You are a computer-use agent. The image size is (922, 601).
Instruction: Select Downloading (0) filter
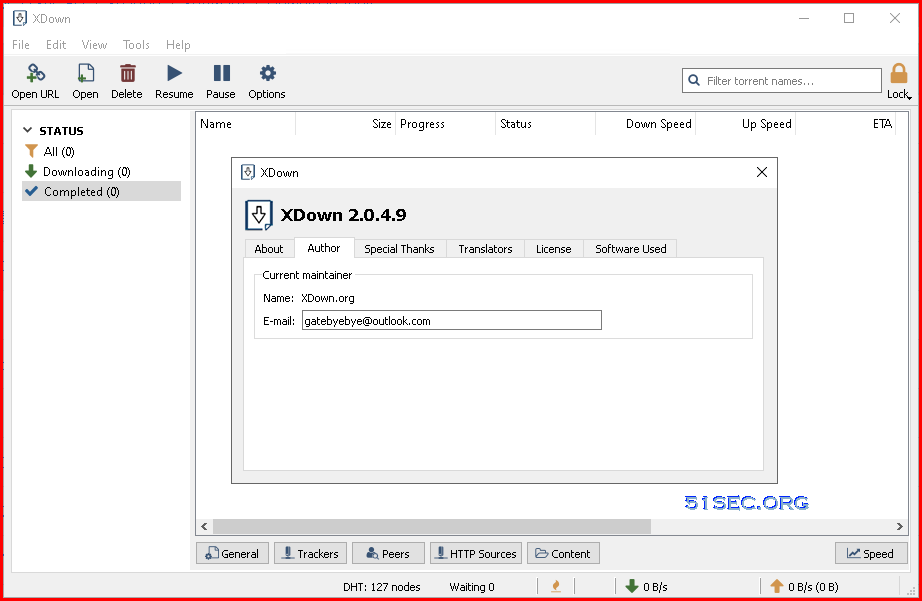pos(86,172)
